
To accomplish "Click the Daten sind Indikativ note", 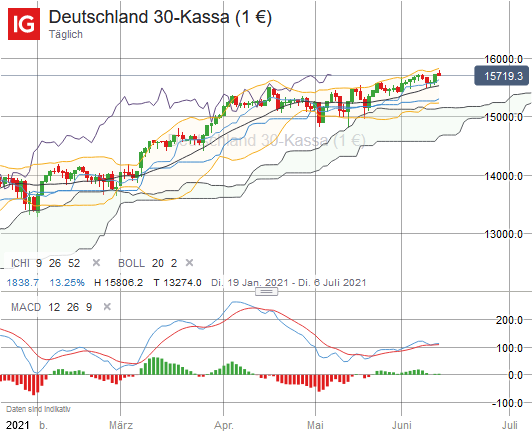I will coord(38,409).
